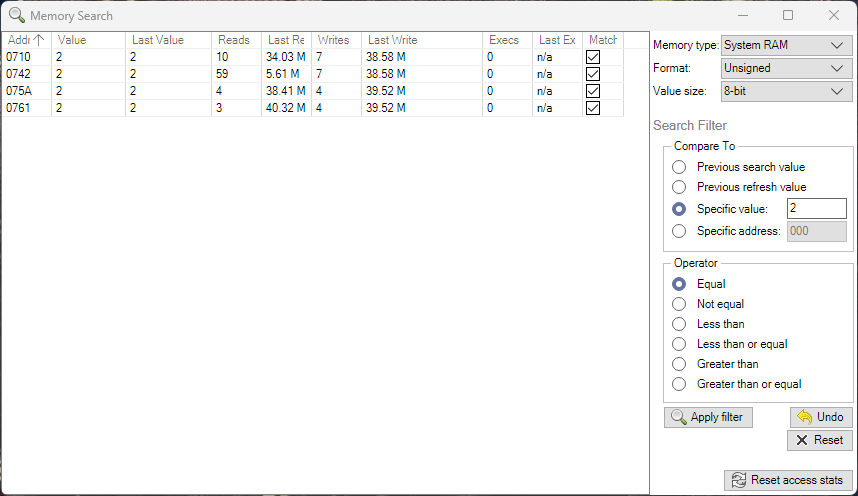Click Last Read value 38.41 M
Image resolution: width=858 pixels, height=496 pixels.
[286, 91]
